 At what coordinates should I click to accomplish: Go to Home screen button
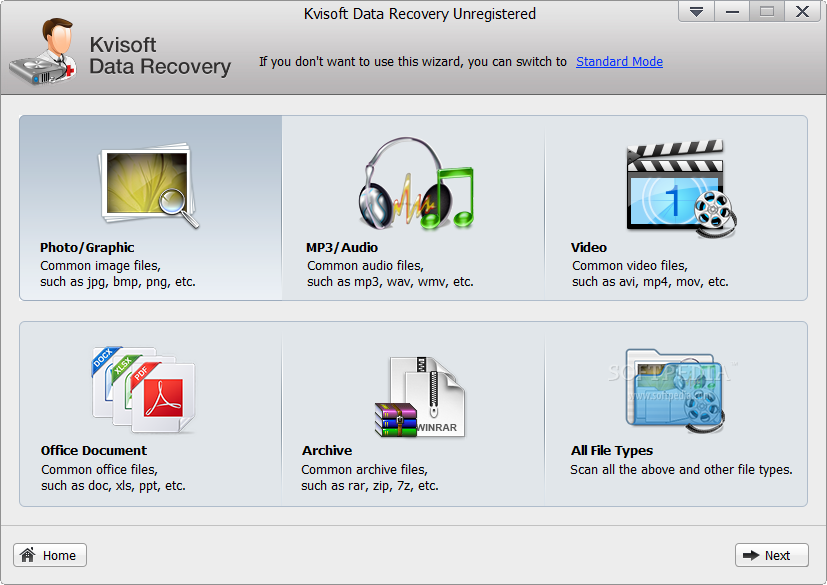tap(50, 555)
